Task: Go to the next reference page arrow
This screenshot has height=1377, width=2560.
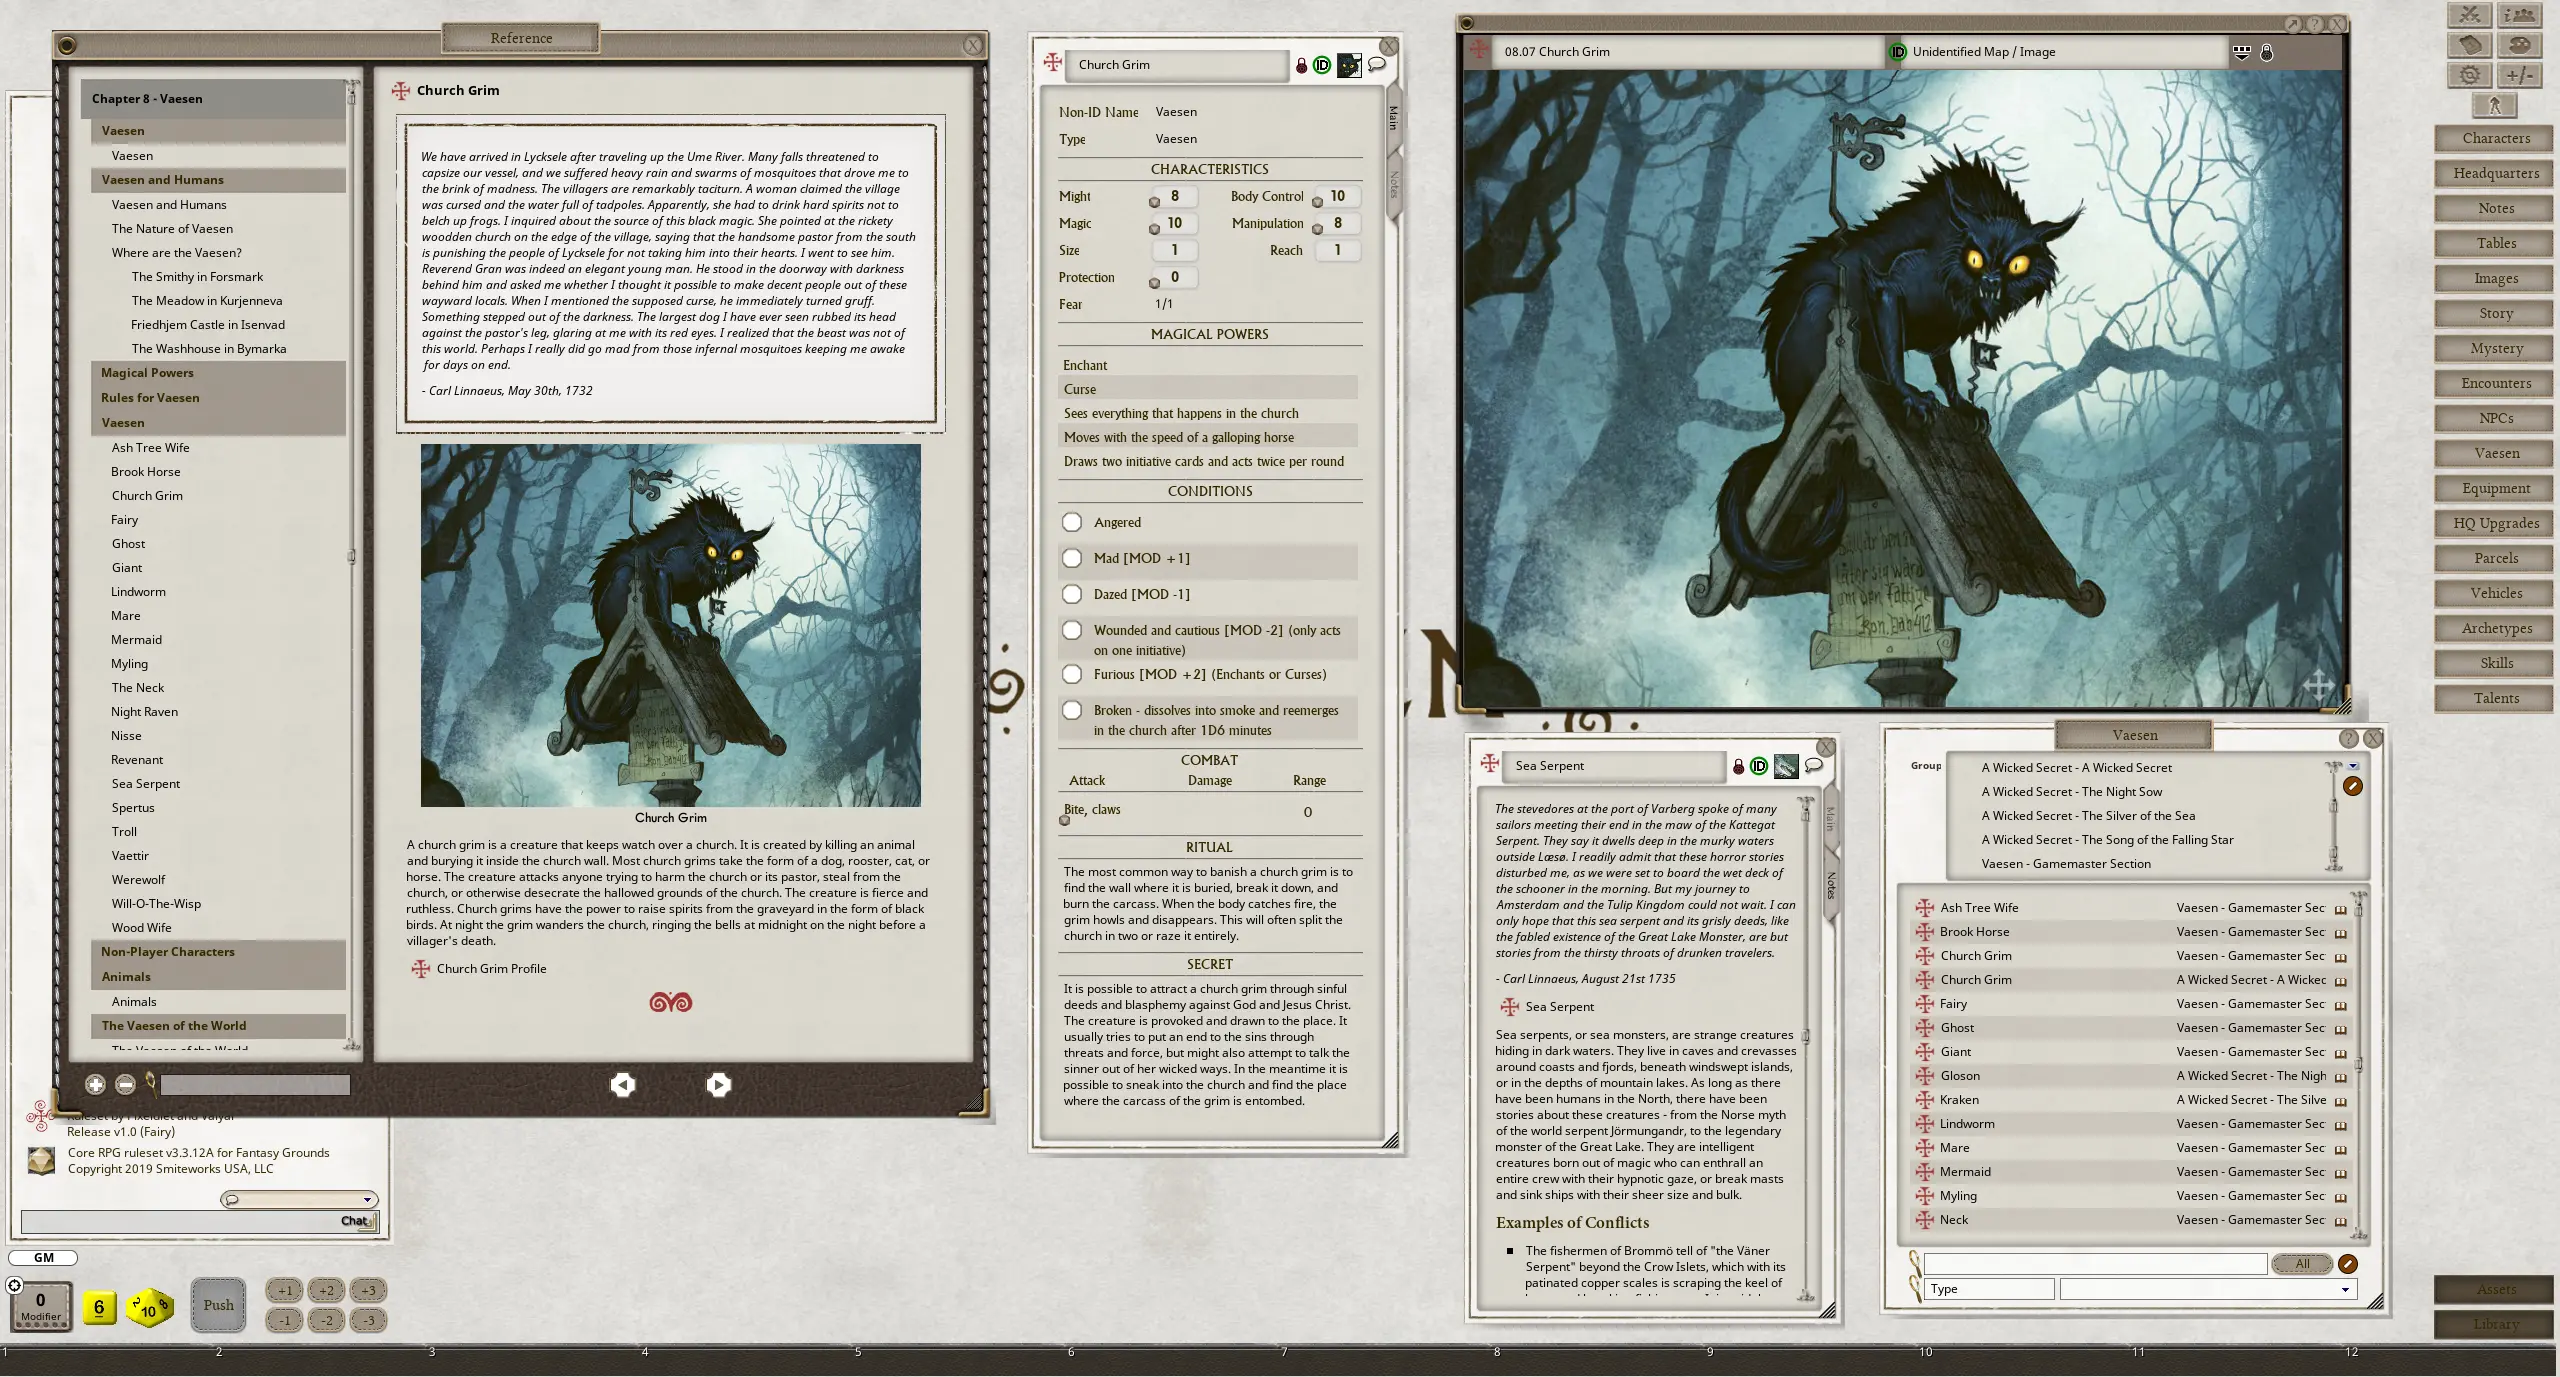Action: [718, 1085]
